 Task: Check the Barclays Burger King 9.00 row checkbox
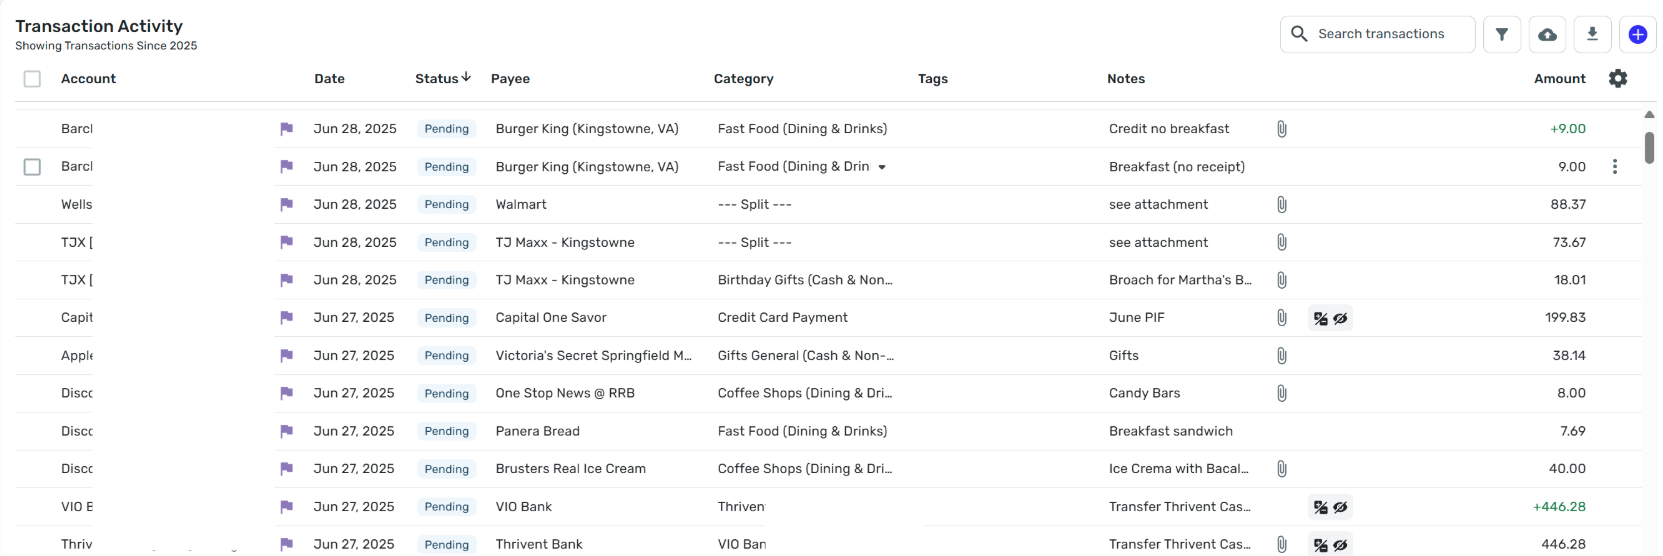pos(32,167)
